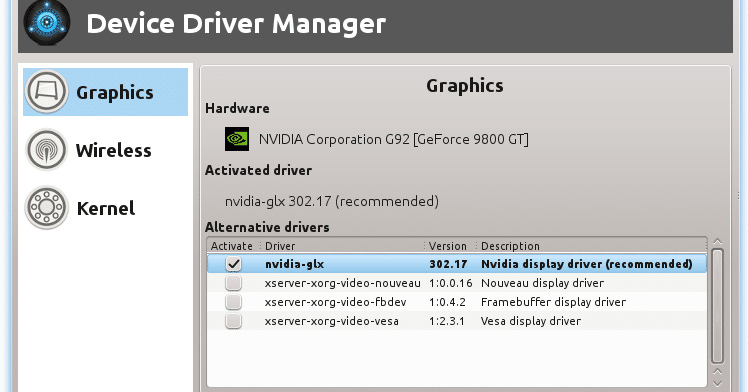Click version 1:2.3.1 cell
The image size is (748, 392).
tap(447, 321)
